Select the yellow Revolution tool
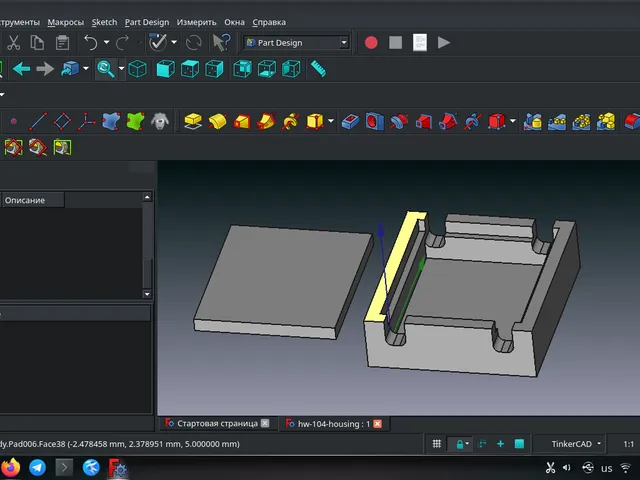The height and width of the screenshot is (480, 640). [217, 121]
